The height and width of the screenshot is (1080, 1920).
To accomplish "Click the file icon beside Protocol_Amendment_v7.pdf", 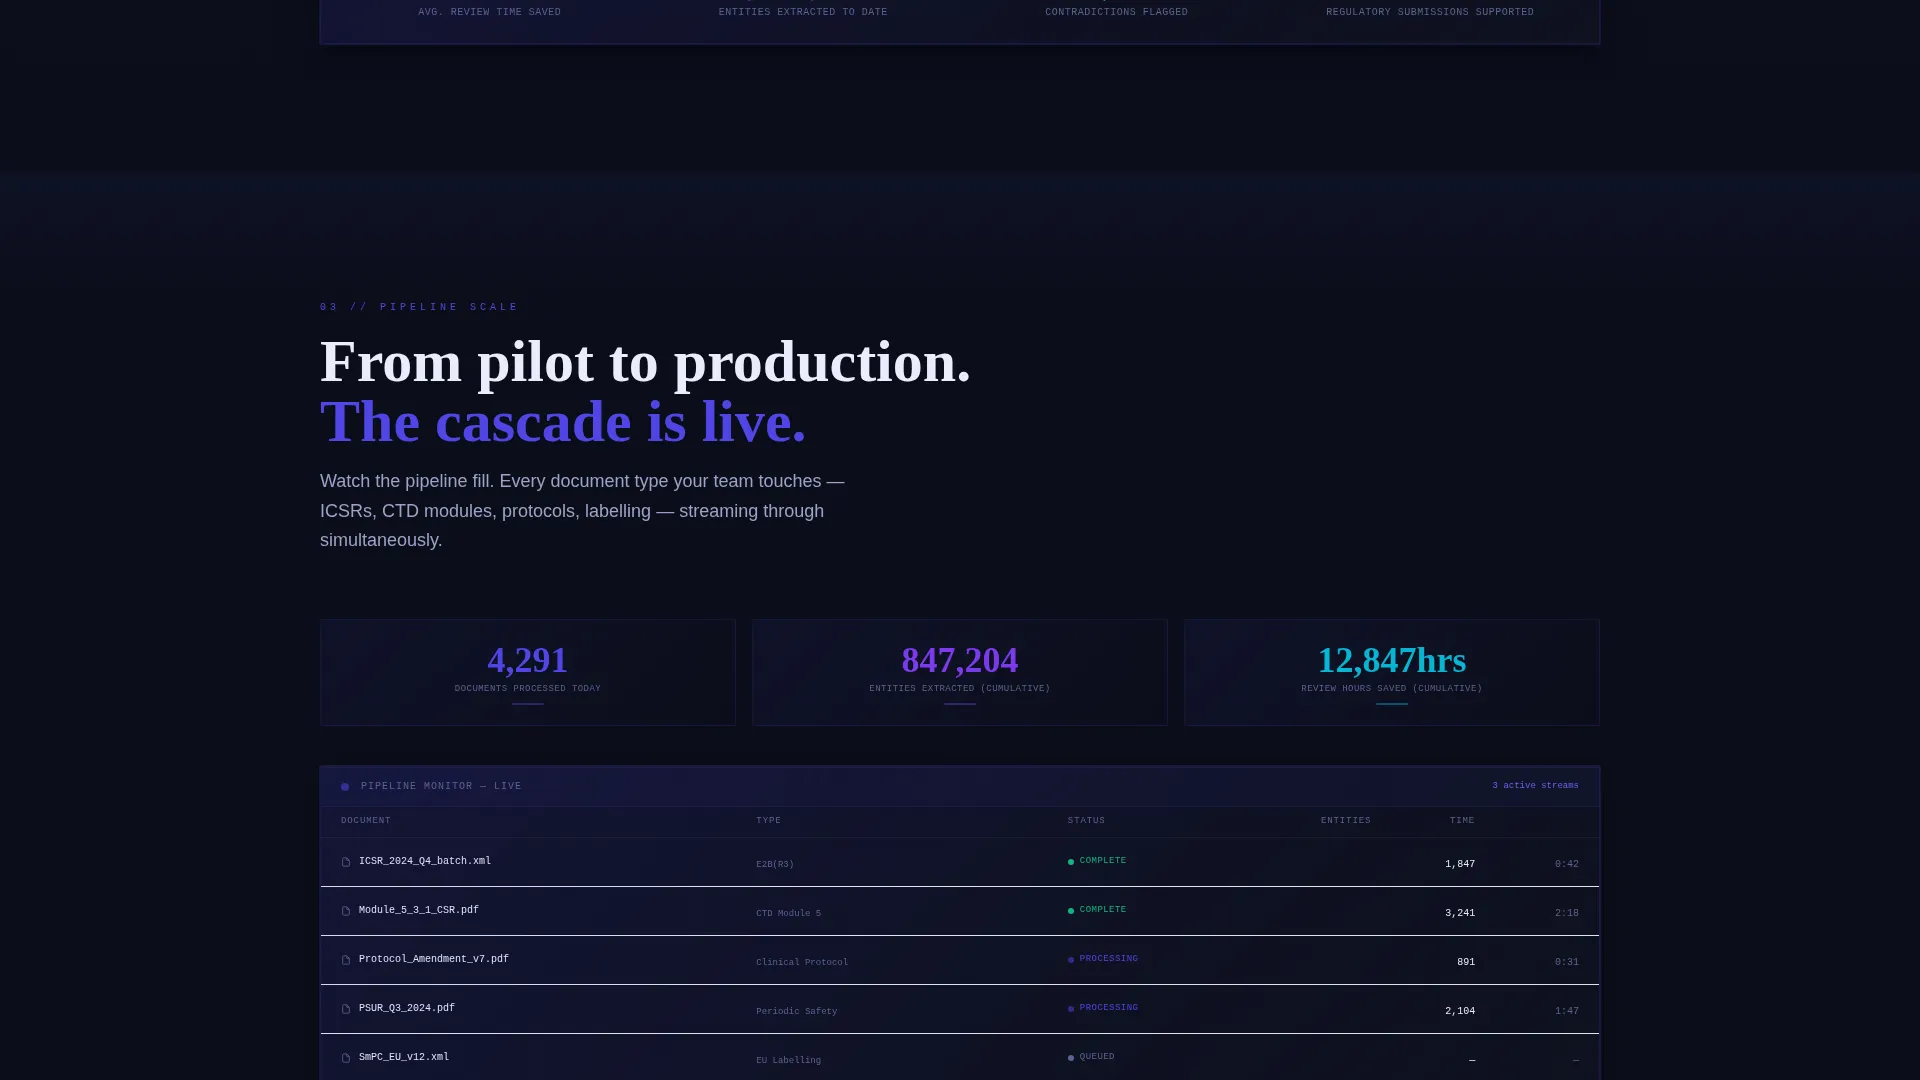I will point(346,960).
